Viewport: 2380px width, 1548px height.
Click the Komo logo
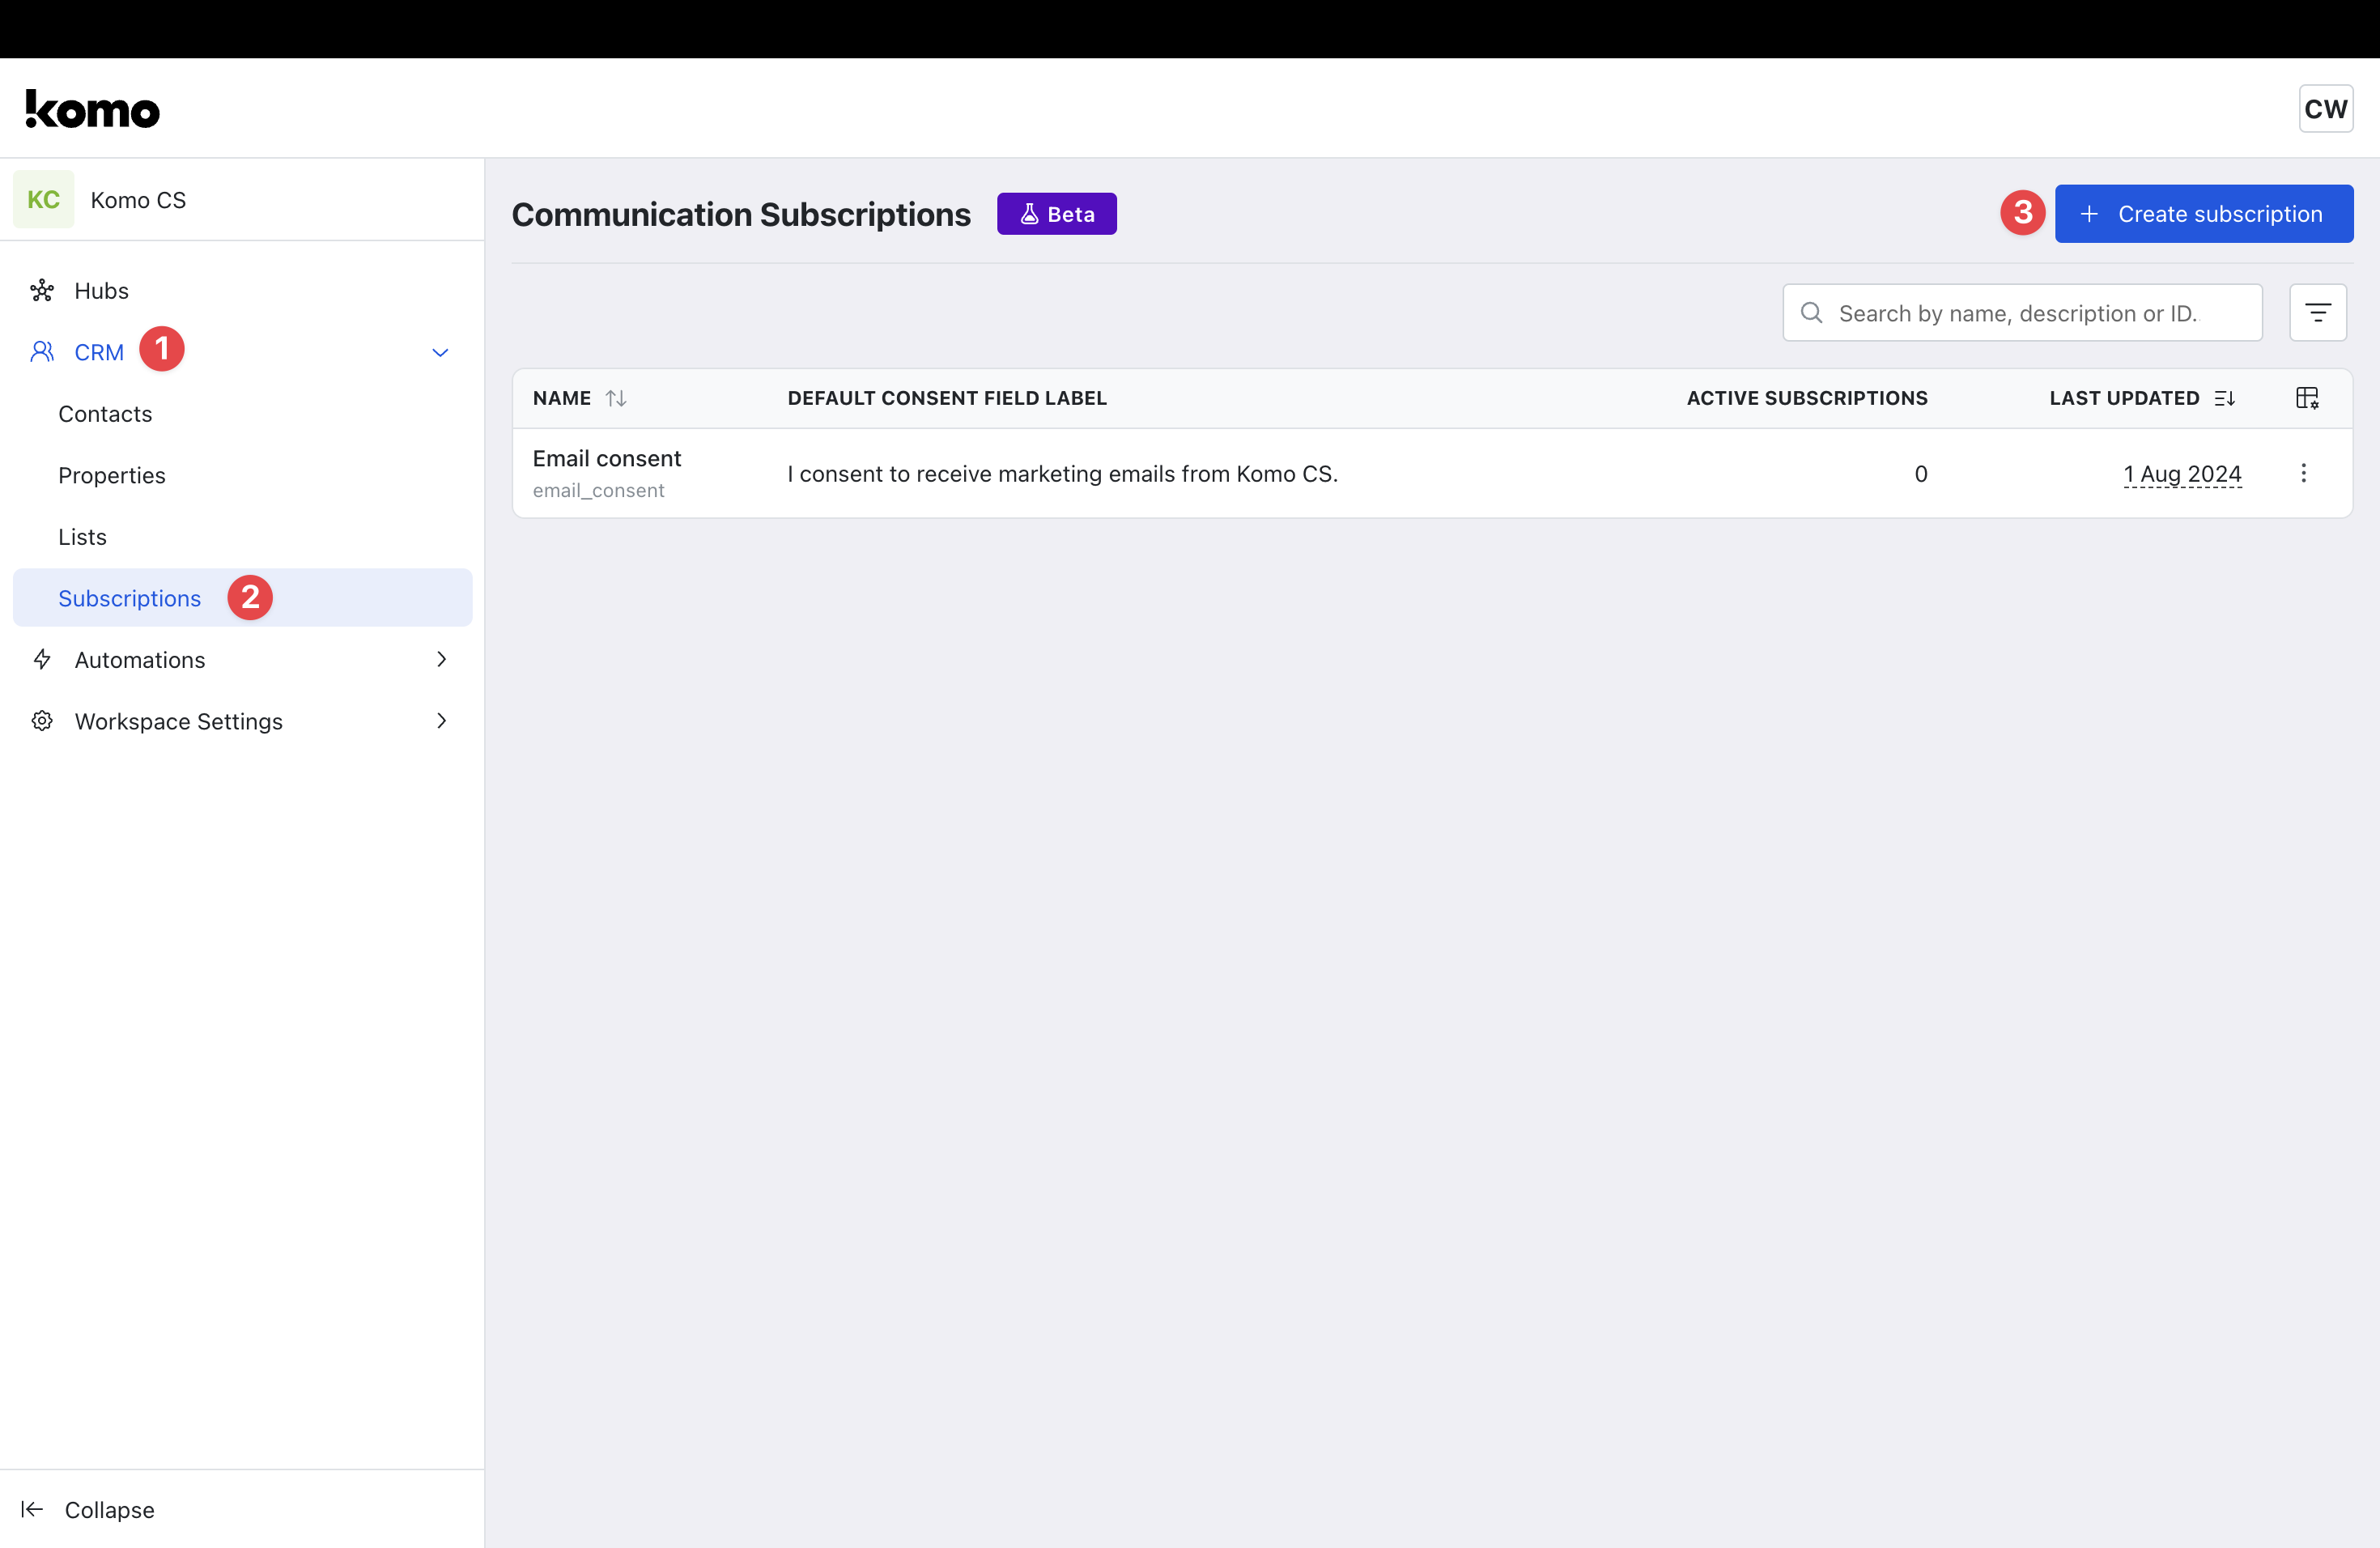[93, 109]
